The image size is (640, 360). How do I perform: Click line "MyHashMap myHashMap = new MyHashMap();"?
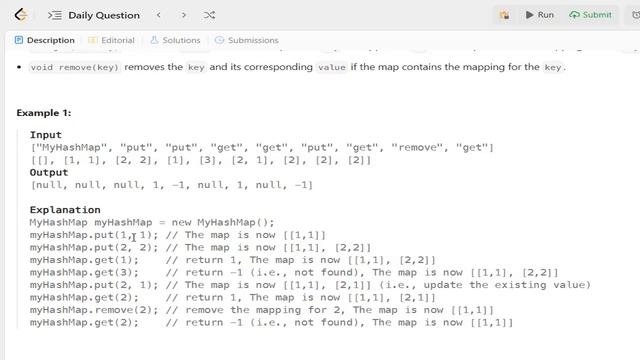(152, 222)
